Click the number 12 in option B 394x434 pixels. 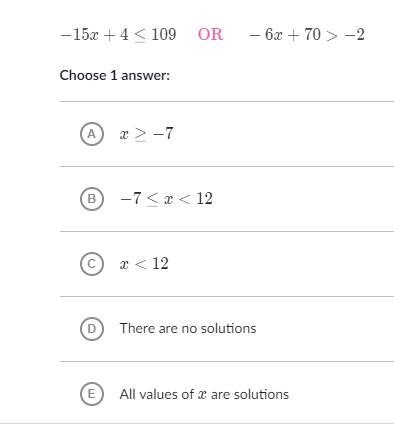click(x=204, y=199)
